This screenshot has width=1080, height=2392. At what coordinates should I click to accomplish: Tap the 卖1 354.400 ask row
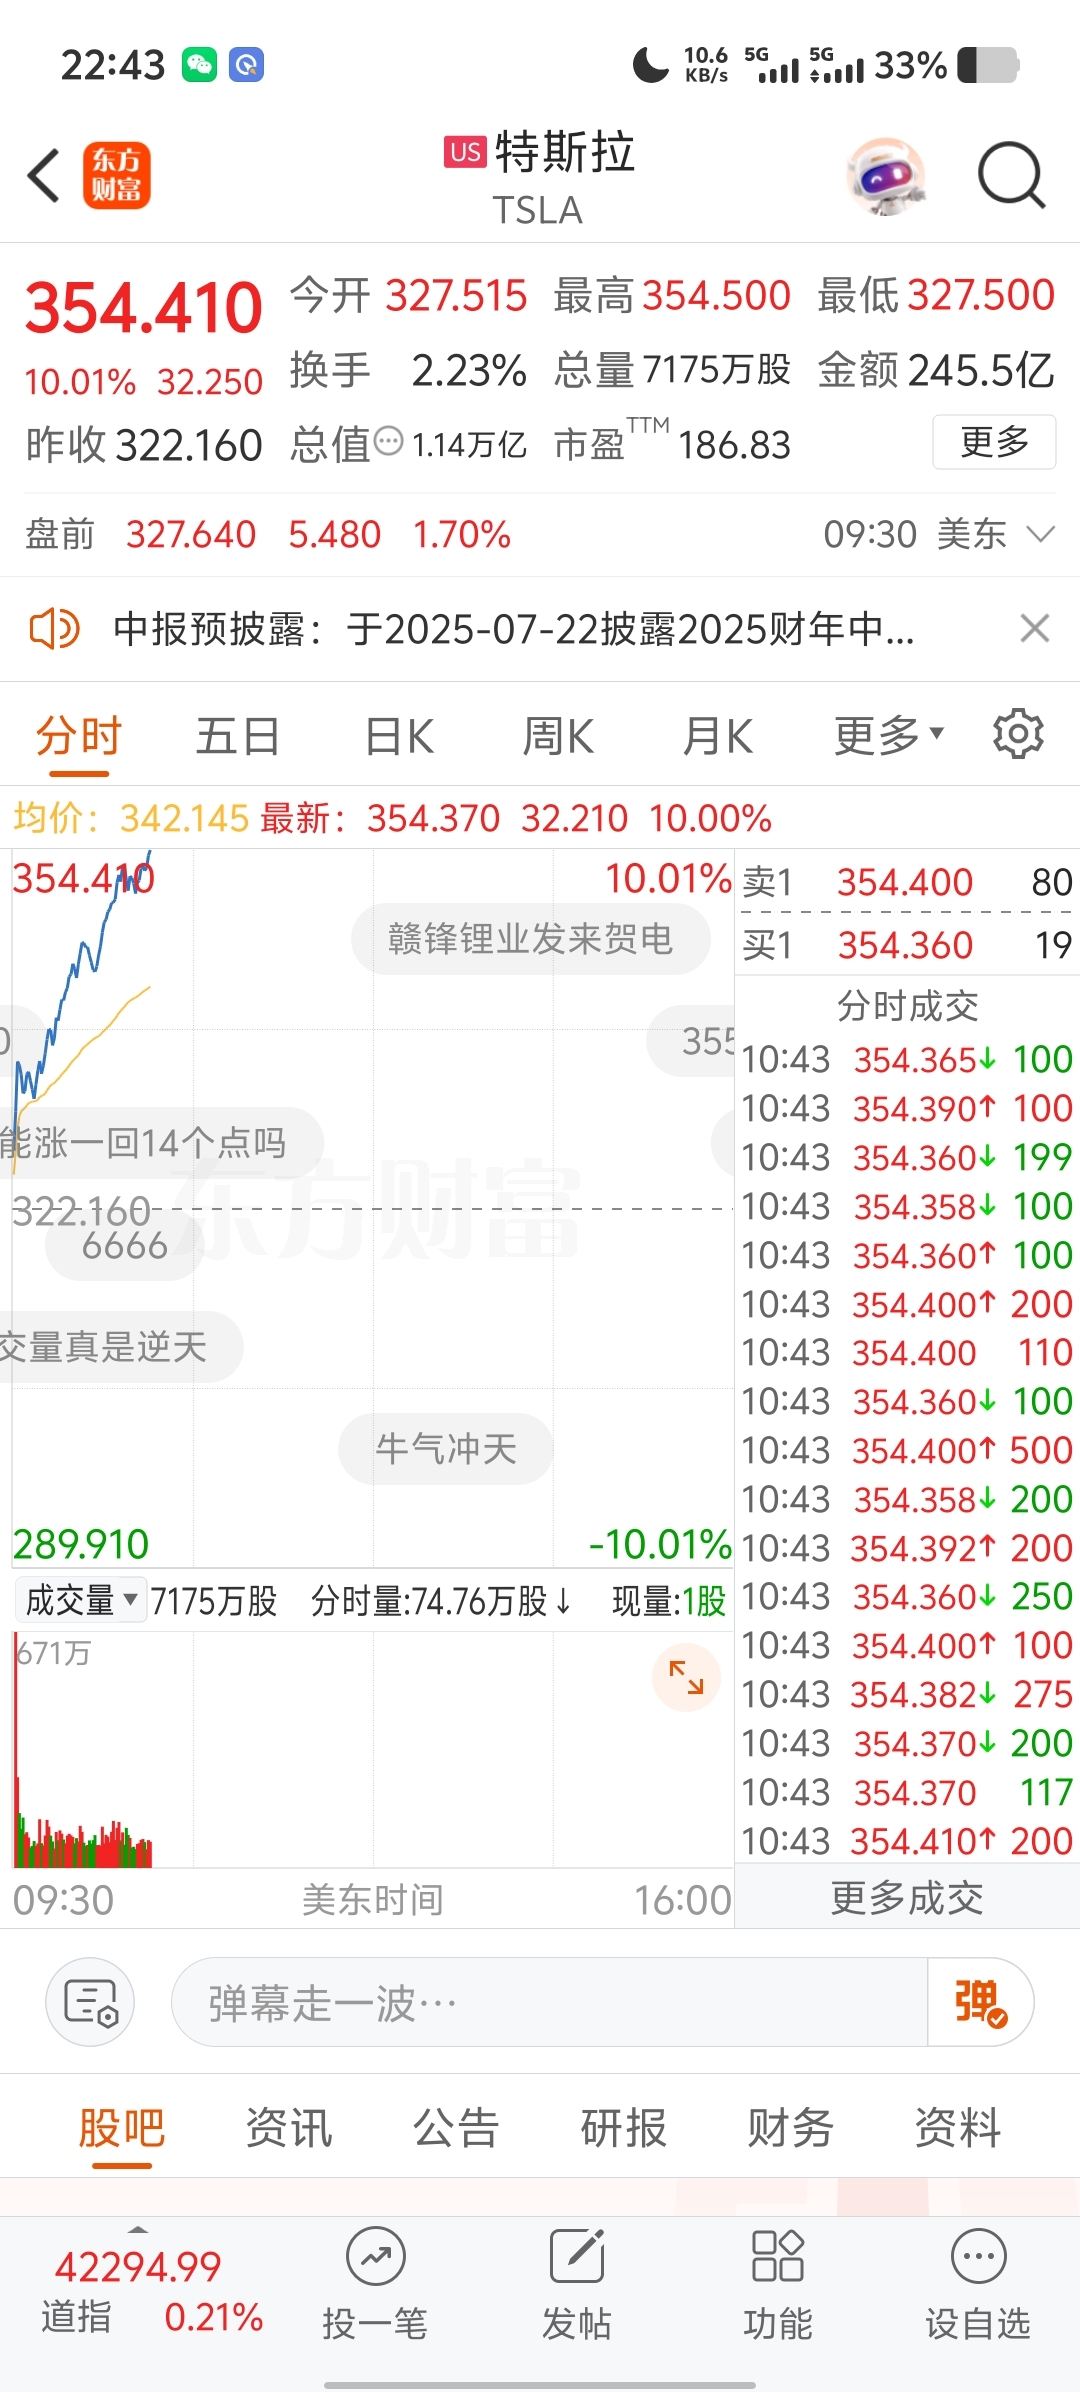click(x=907, y=882)
